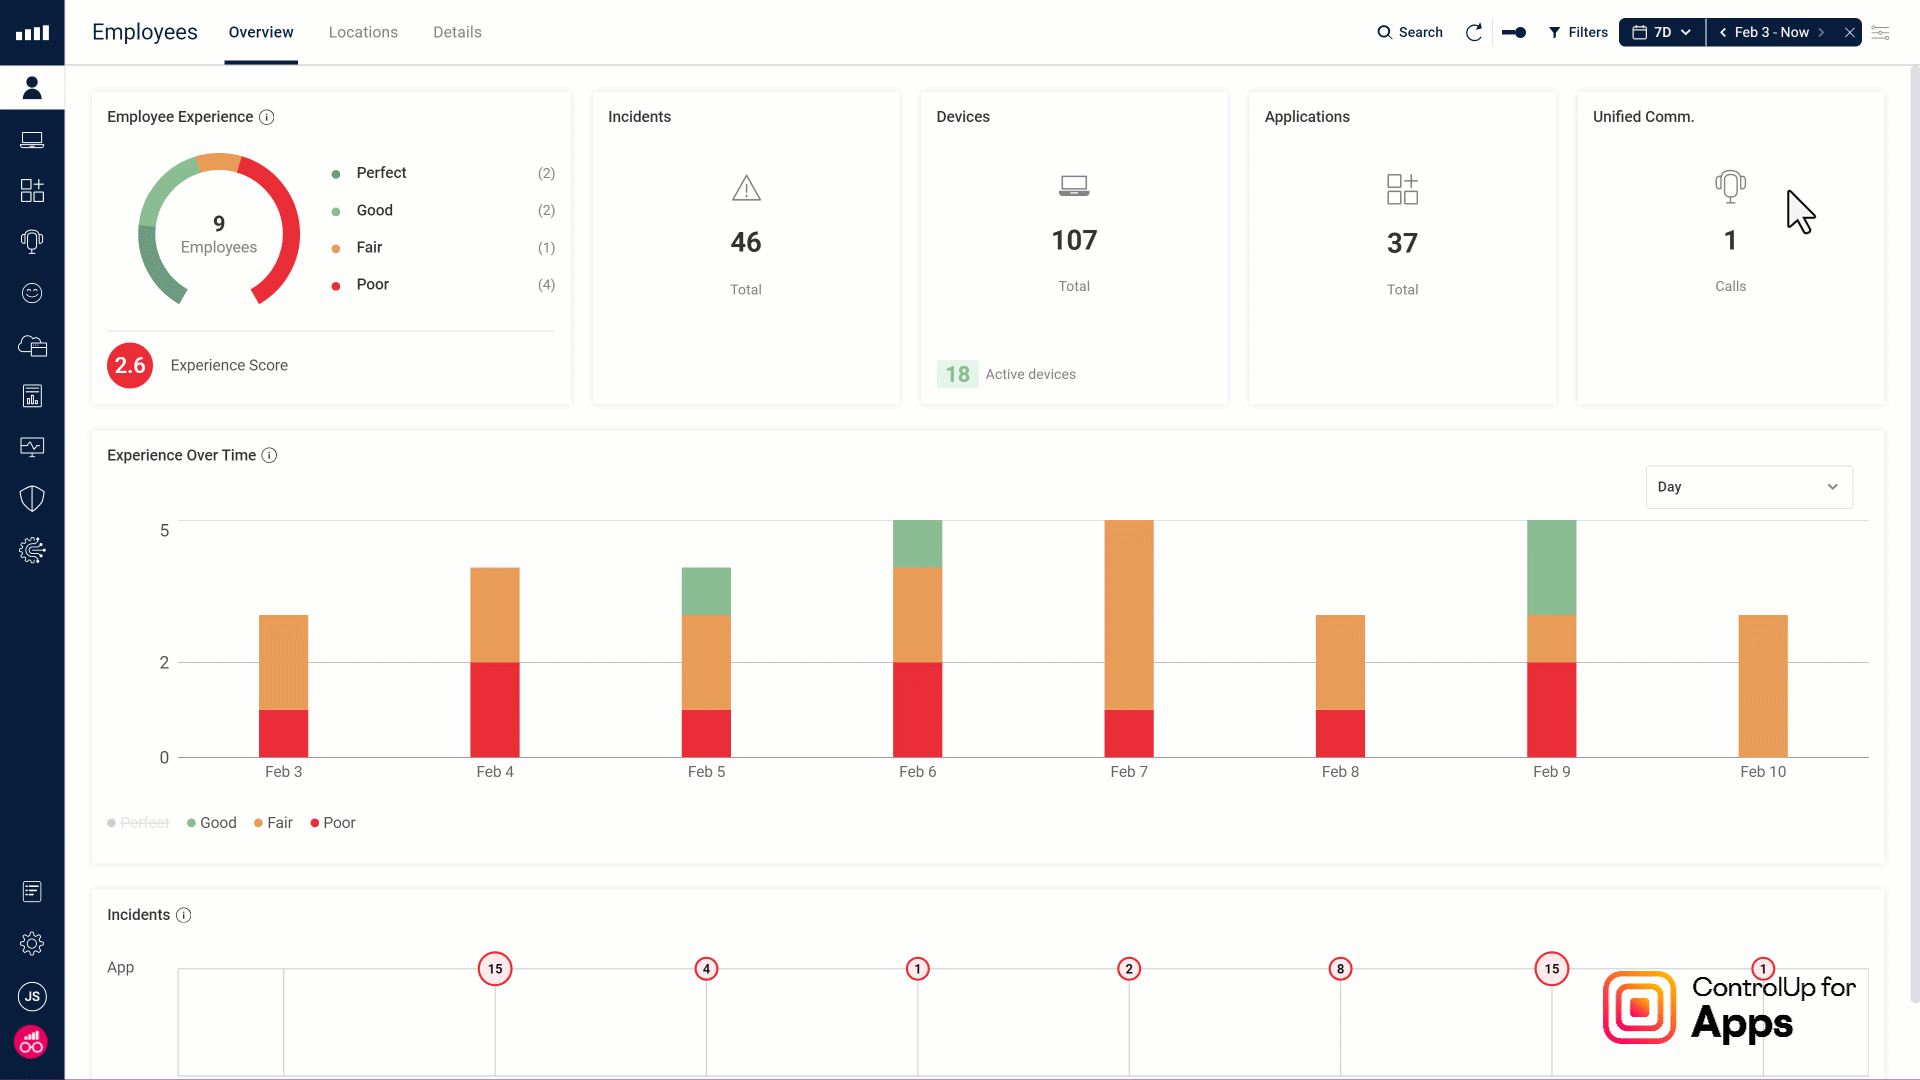Open the Details tab

pos(457,32)
